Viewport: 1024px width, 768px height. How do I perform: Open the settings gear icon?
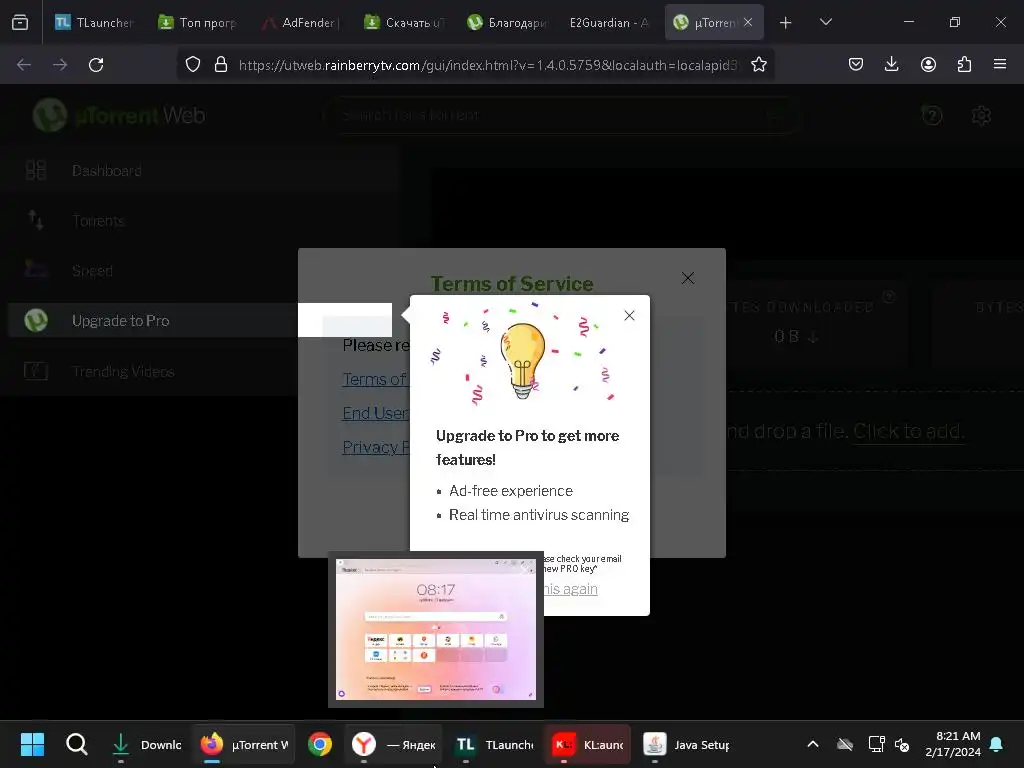(981, 116)
